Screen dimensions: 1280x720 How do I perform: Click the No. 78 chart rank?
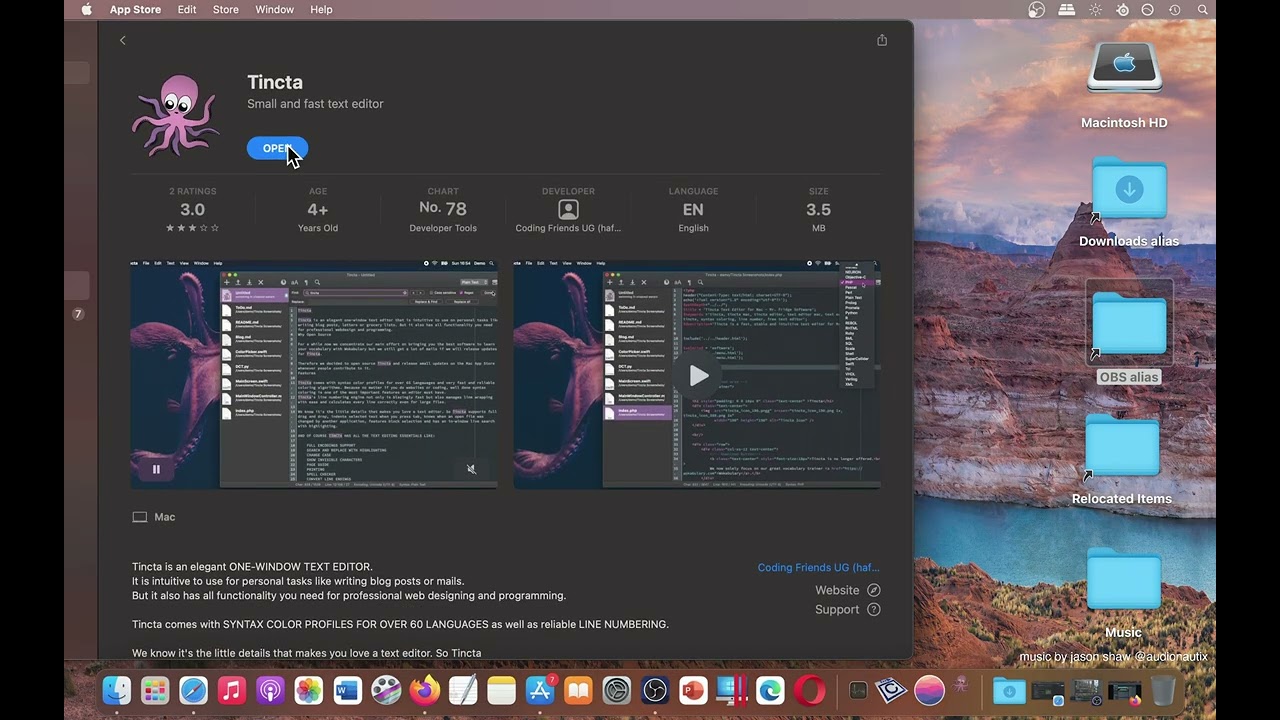443,208
